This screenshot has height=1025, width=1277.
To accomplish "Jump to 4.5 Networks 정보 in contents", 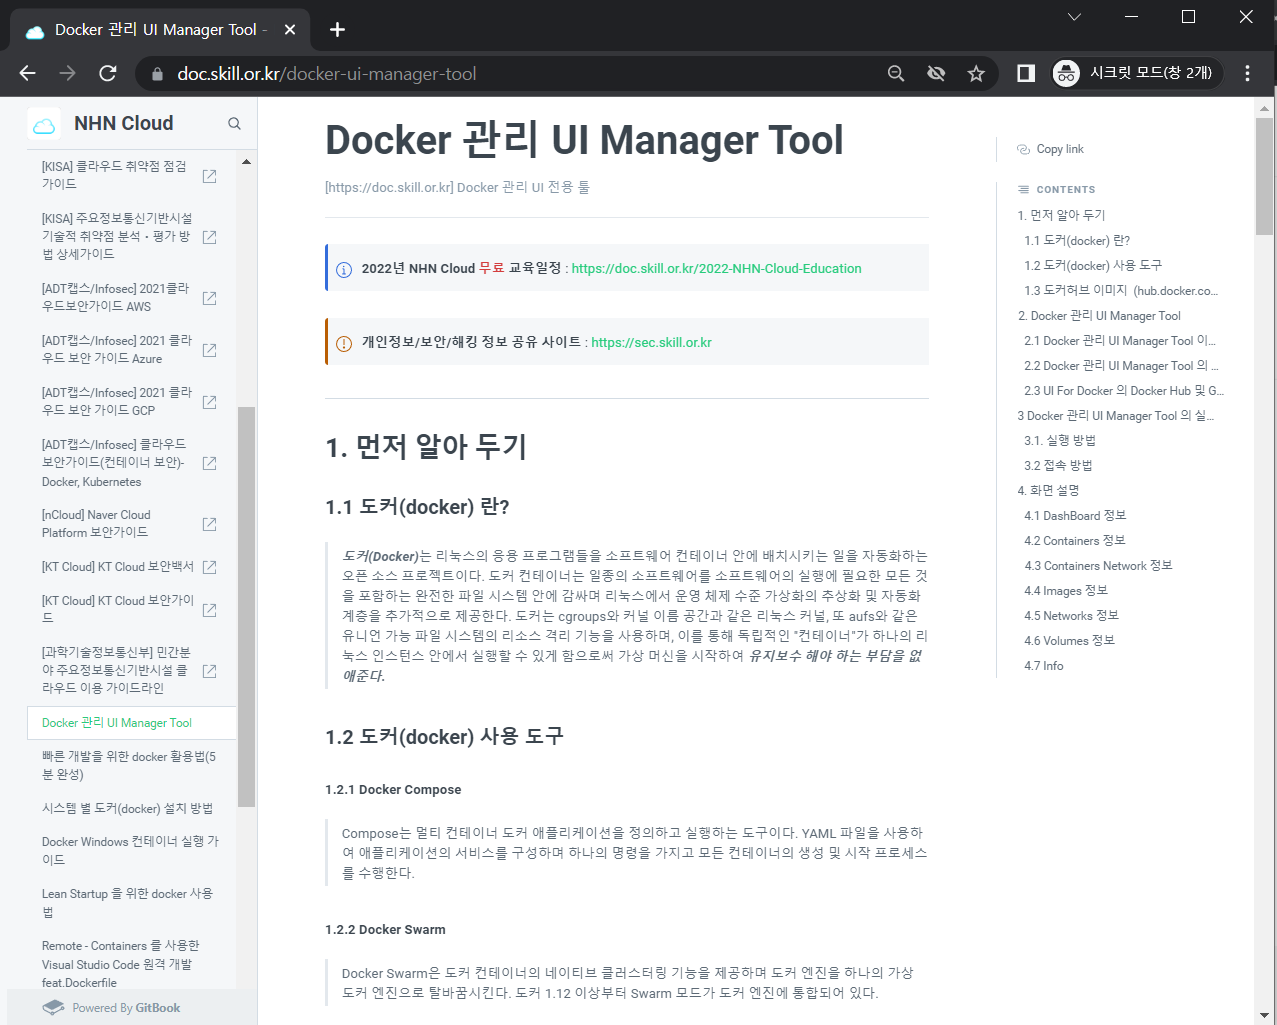I will [1071, 615].
